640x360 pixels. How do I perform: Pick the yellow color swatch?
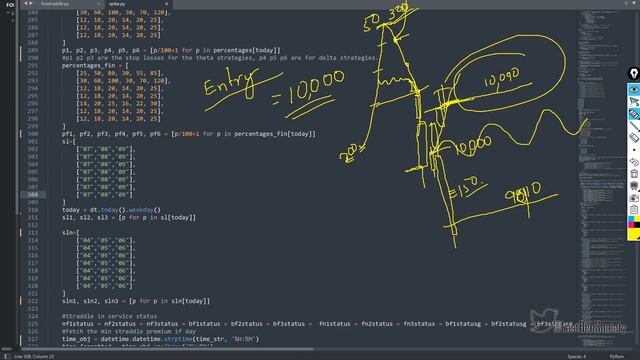(x=633, y=234)
